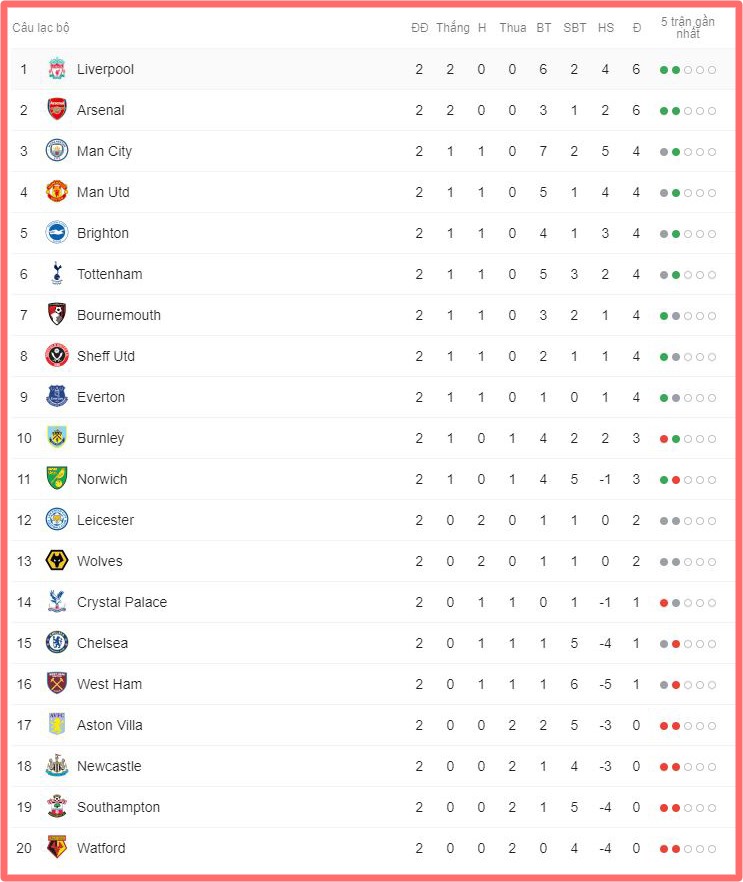
Task: Click the Man Utd club crest
Action: pos(57,192)
